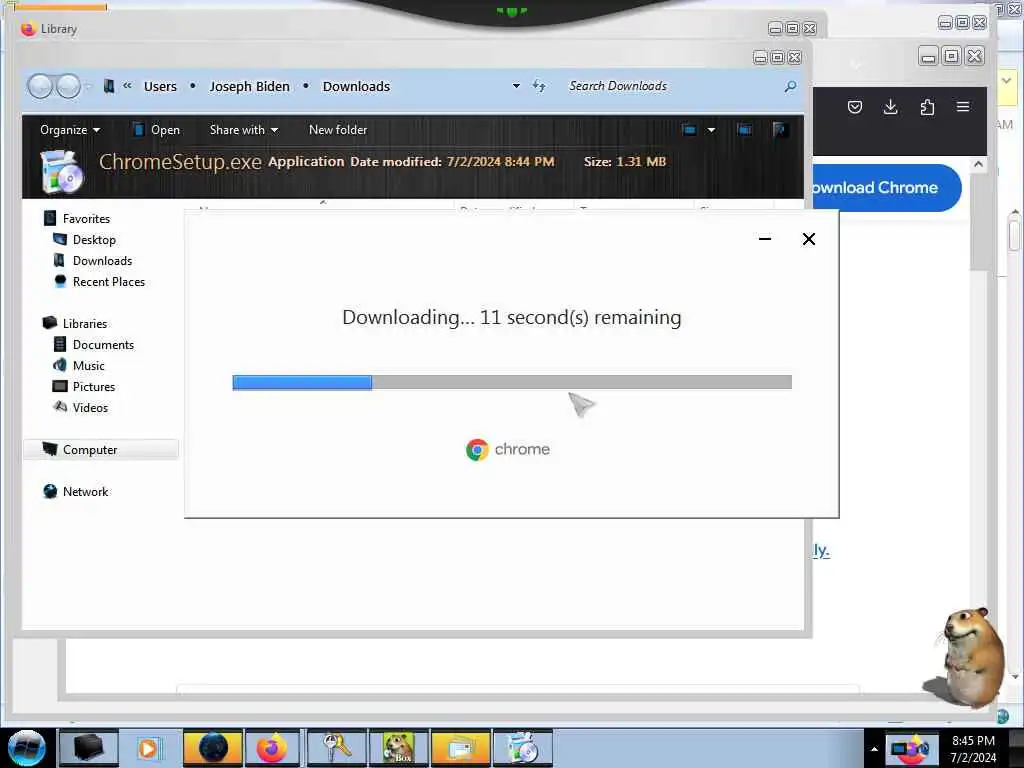Click Chrome installer download progress bar
This screenshot has width=1024, height=768.
tap(512, 382)
